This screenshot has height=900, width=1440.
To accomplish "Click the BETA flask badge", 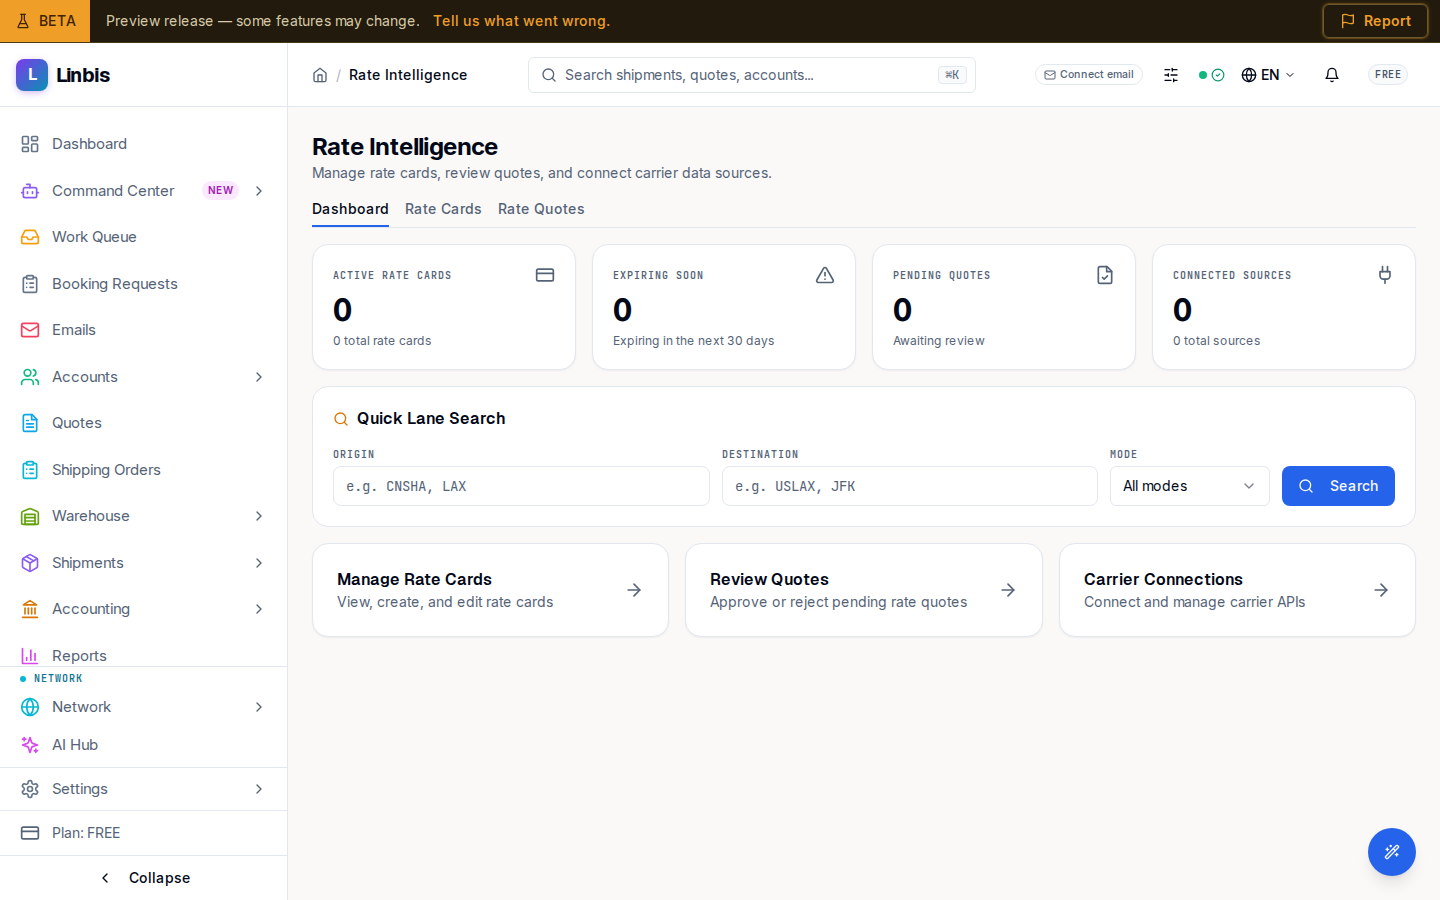I will (45, 21).
